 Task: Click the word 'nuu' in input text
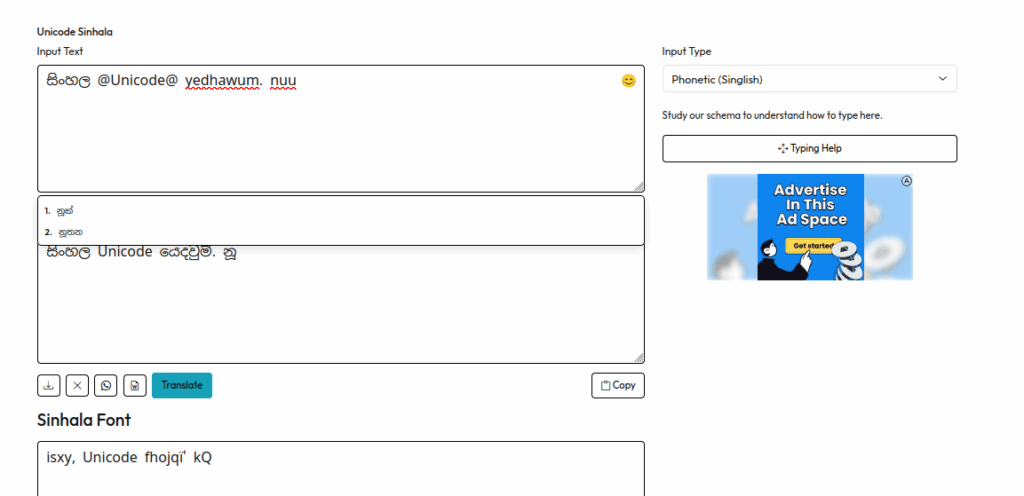point(283,81)
